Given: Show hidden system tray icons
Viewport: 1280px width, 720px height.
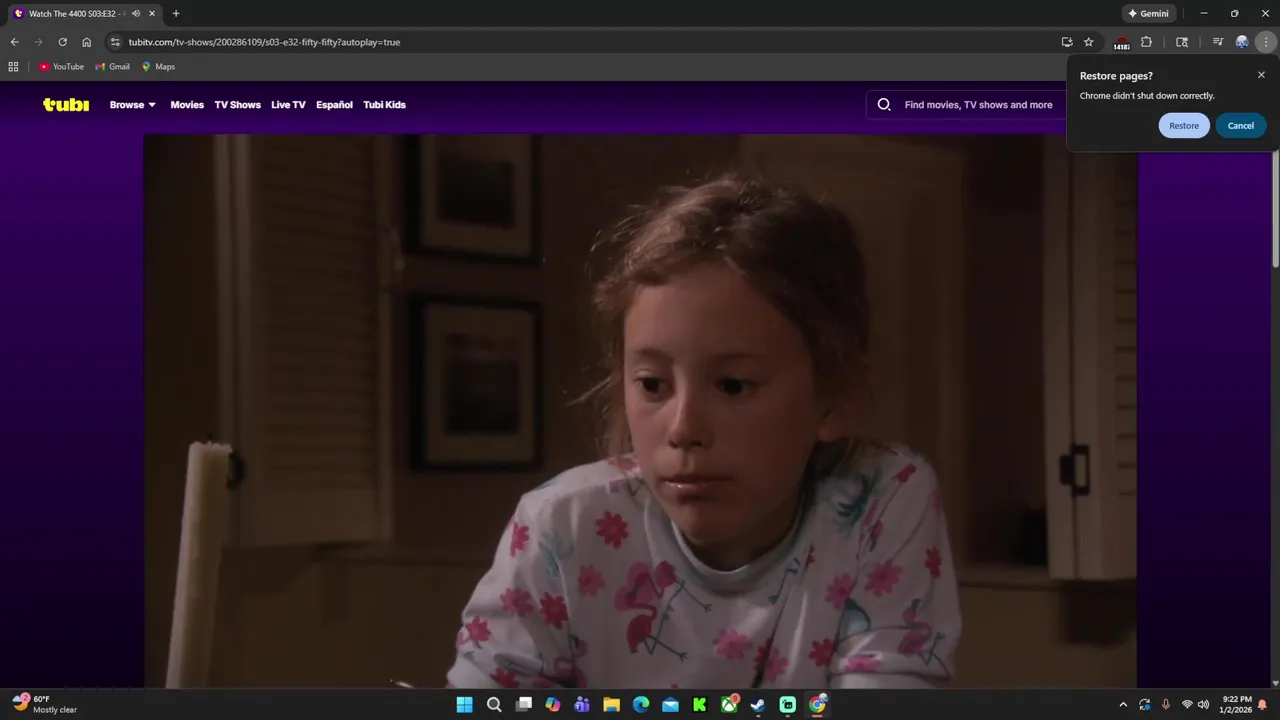Looking at the screenshot, I should click(1123, 705).
